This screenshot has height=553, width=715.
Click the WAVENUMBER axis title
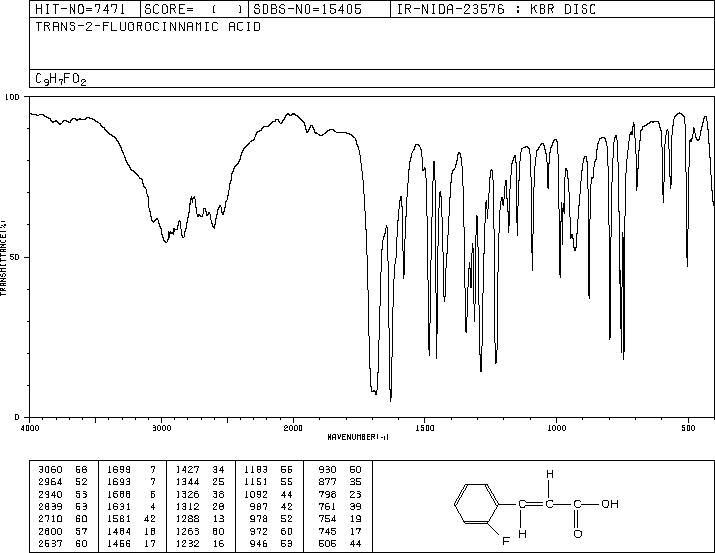tap(358, 437)
